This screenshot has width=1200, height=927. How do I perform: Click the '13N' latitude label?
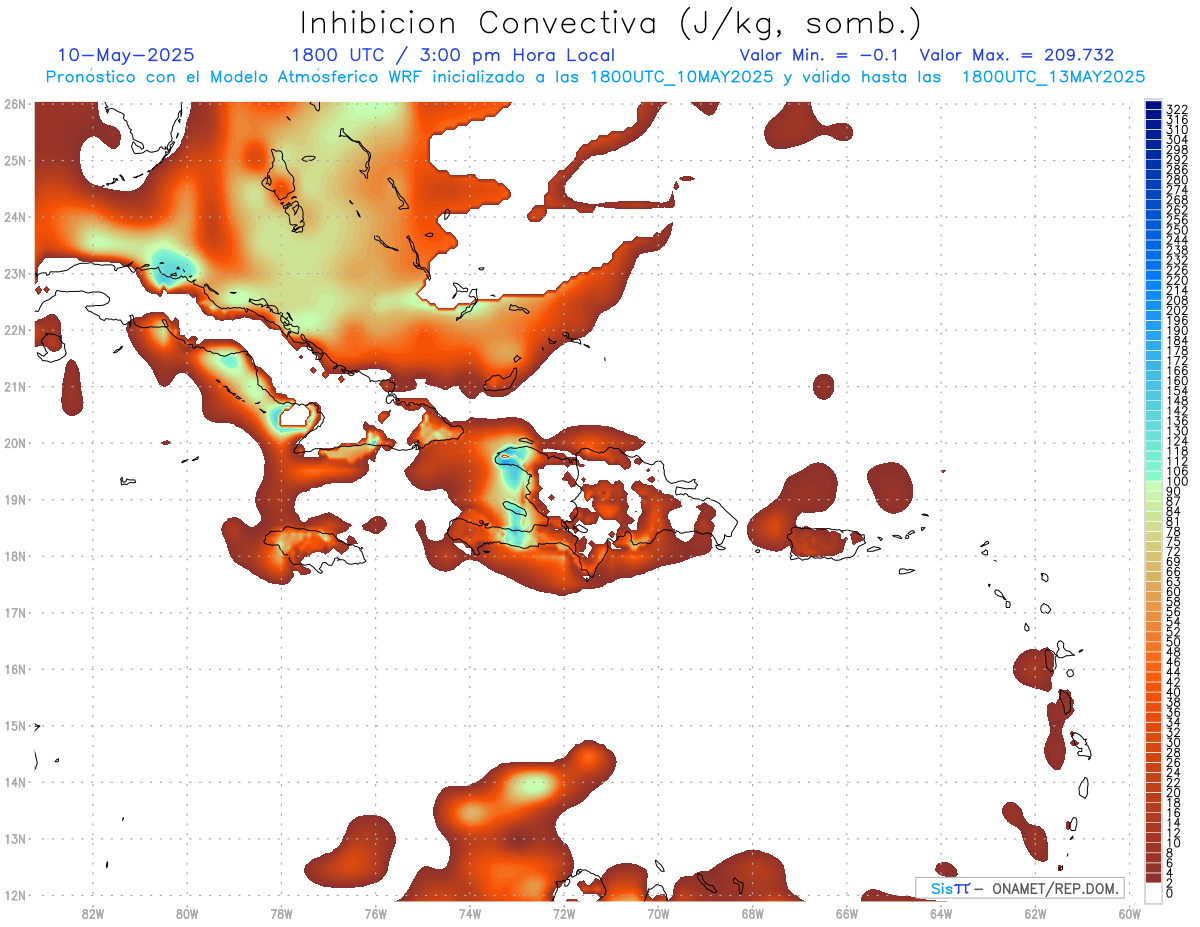tap(15, 839)
